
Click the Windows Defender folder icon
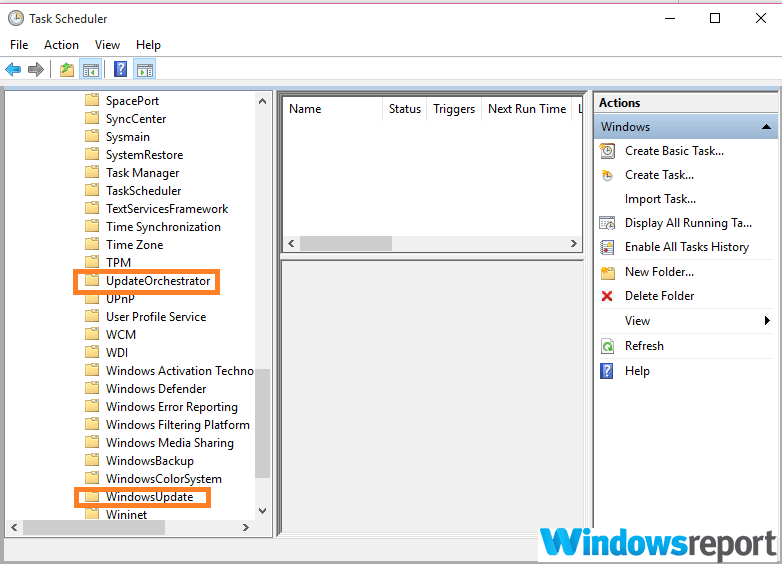tap(92, 388)
